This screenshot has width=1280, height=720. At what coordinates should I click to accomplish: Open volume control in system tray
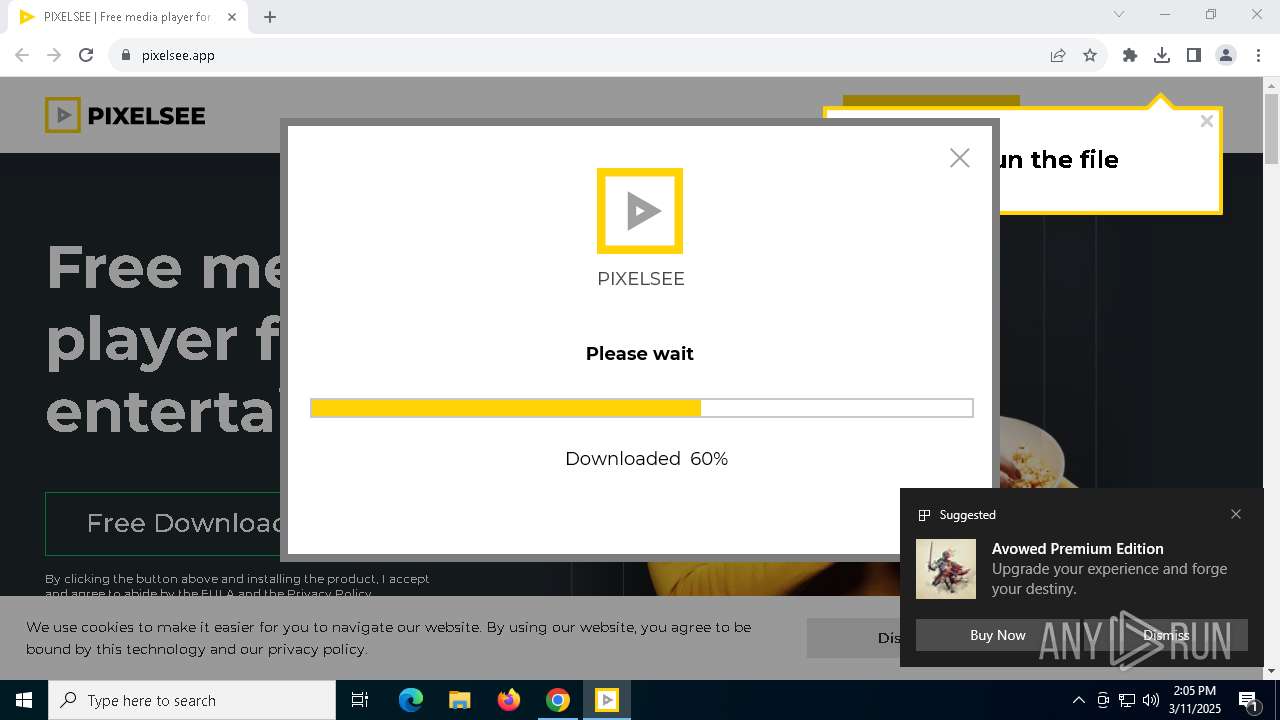click(x=1151, y=700)
